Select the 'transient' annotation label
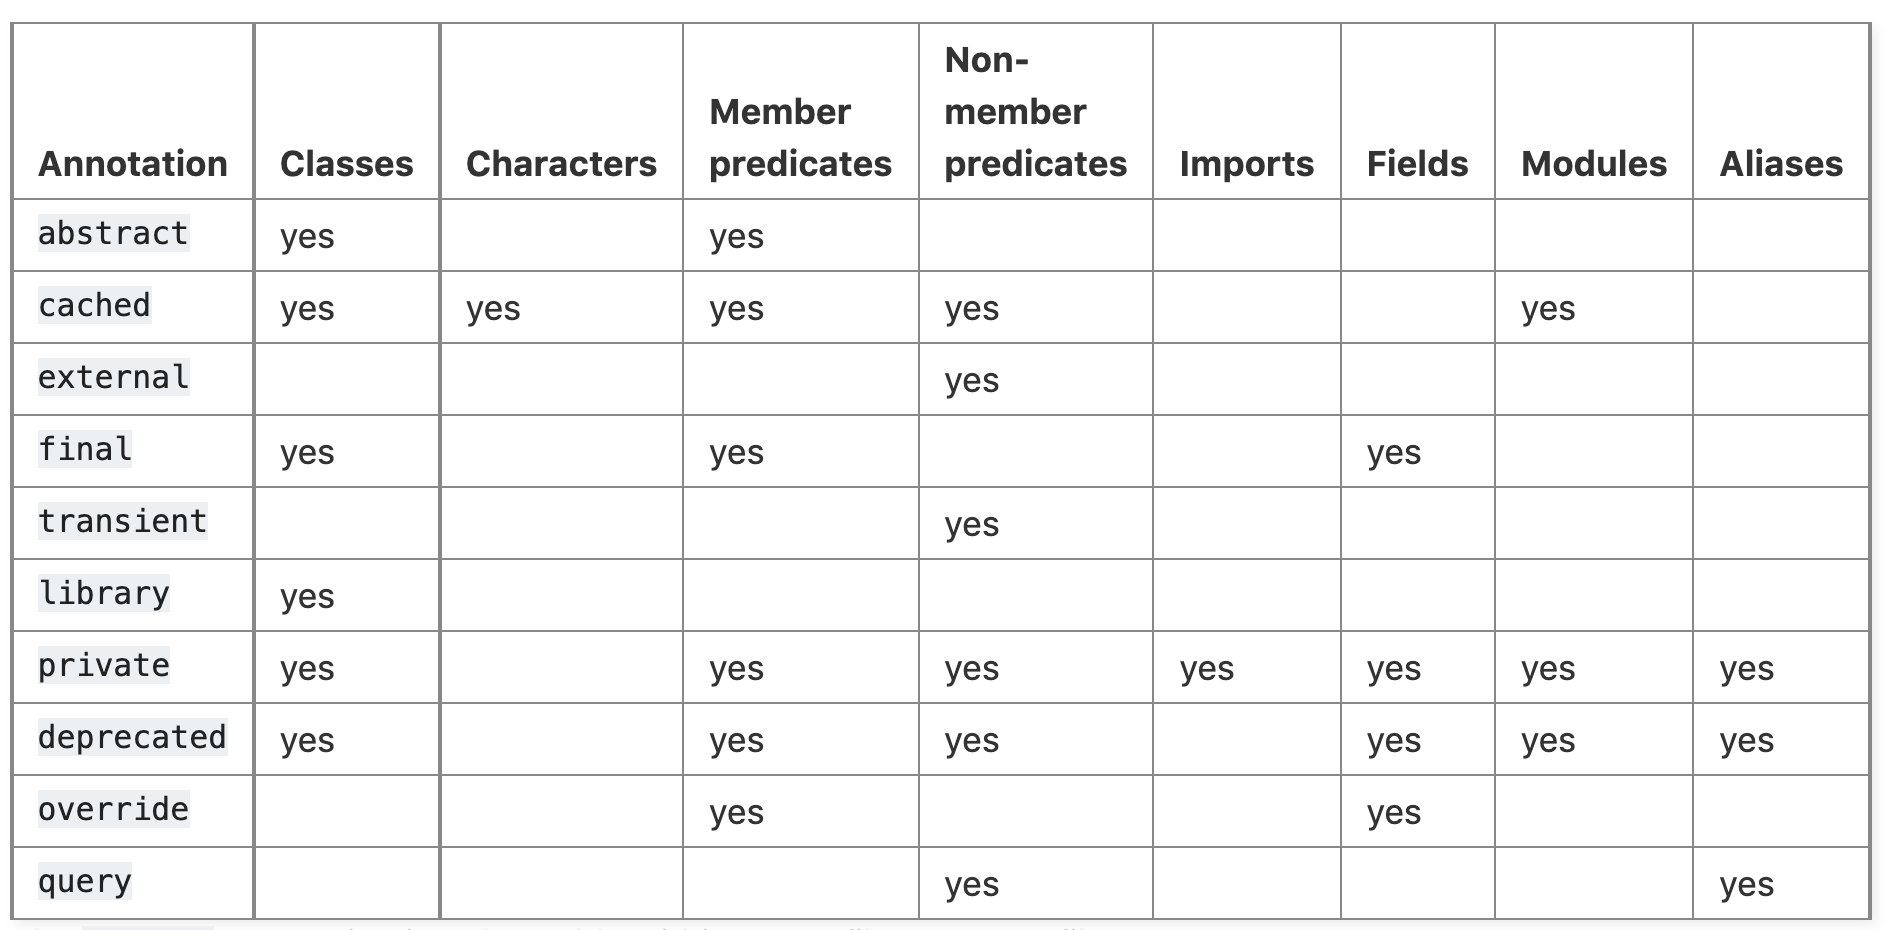The height and width of the screenshot is (930, 1900). click(122, 521)
